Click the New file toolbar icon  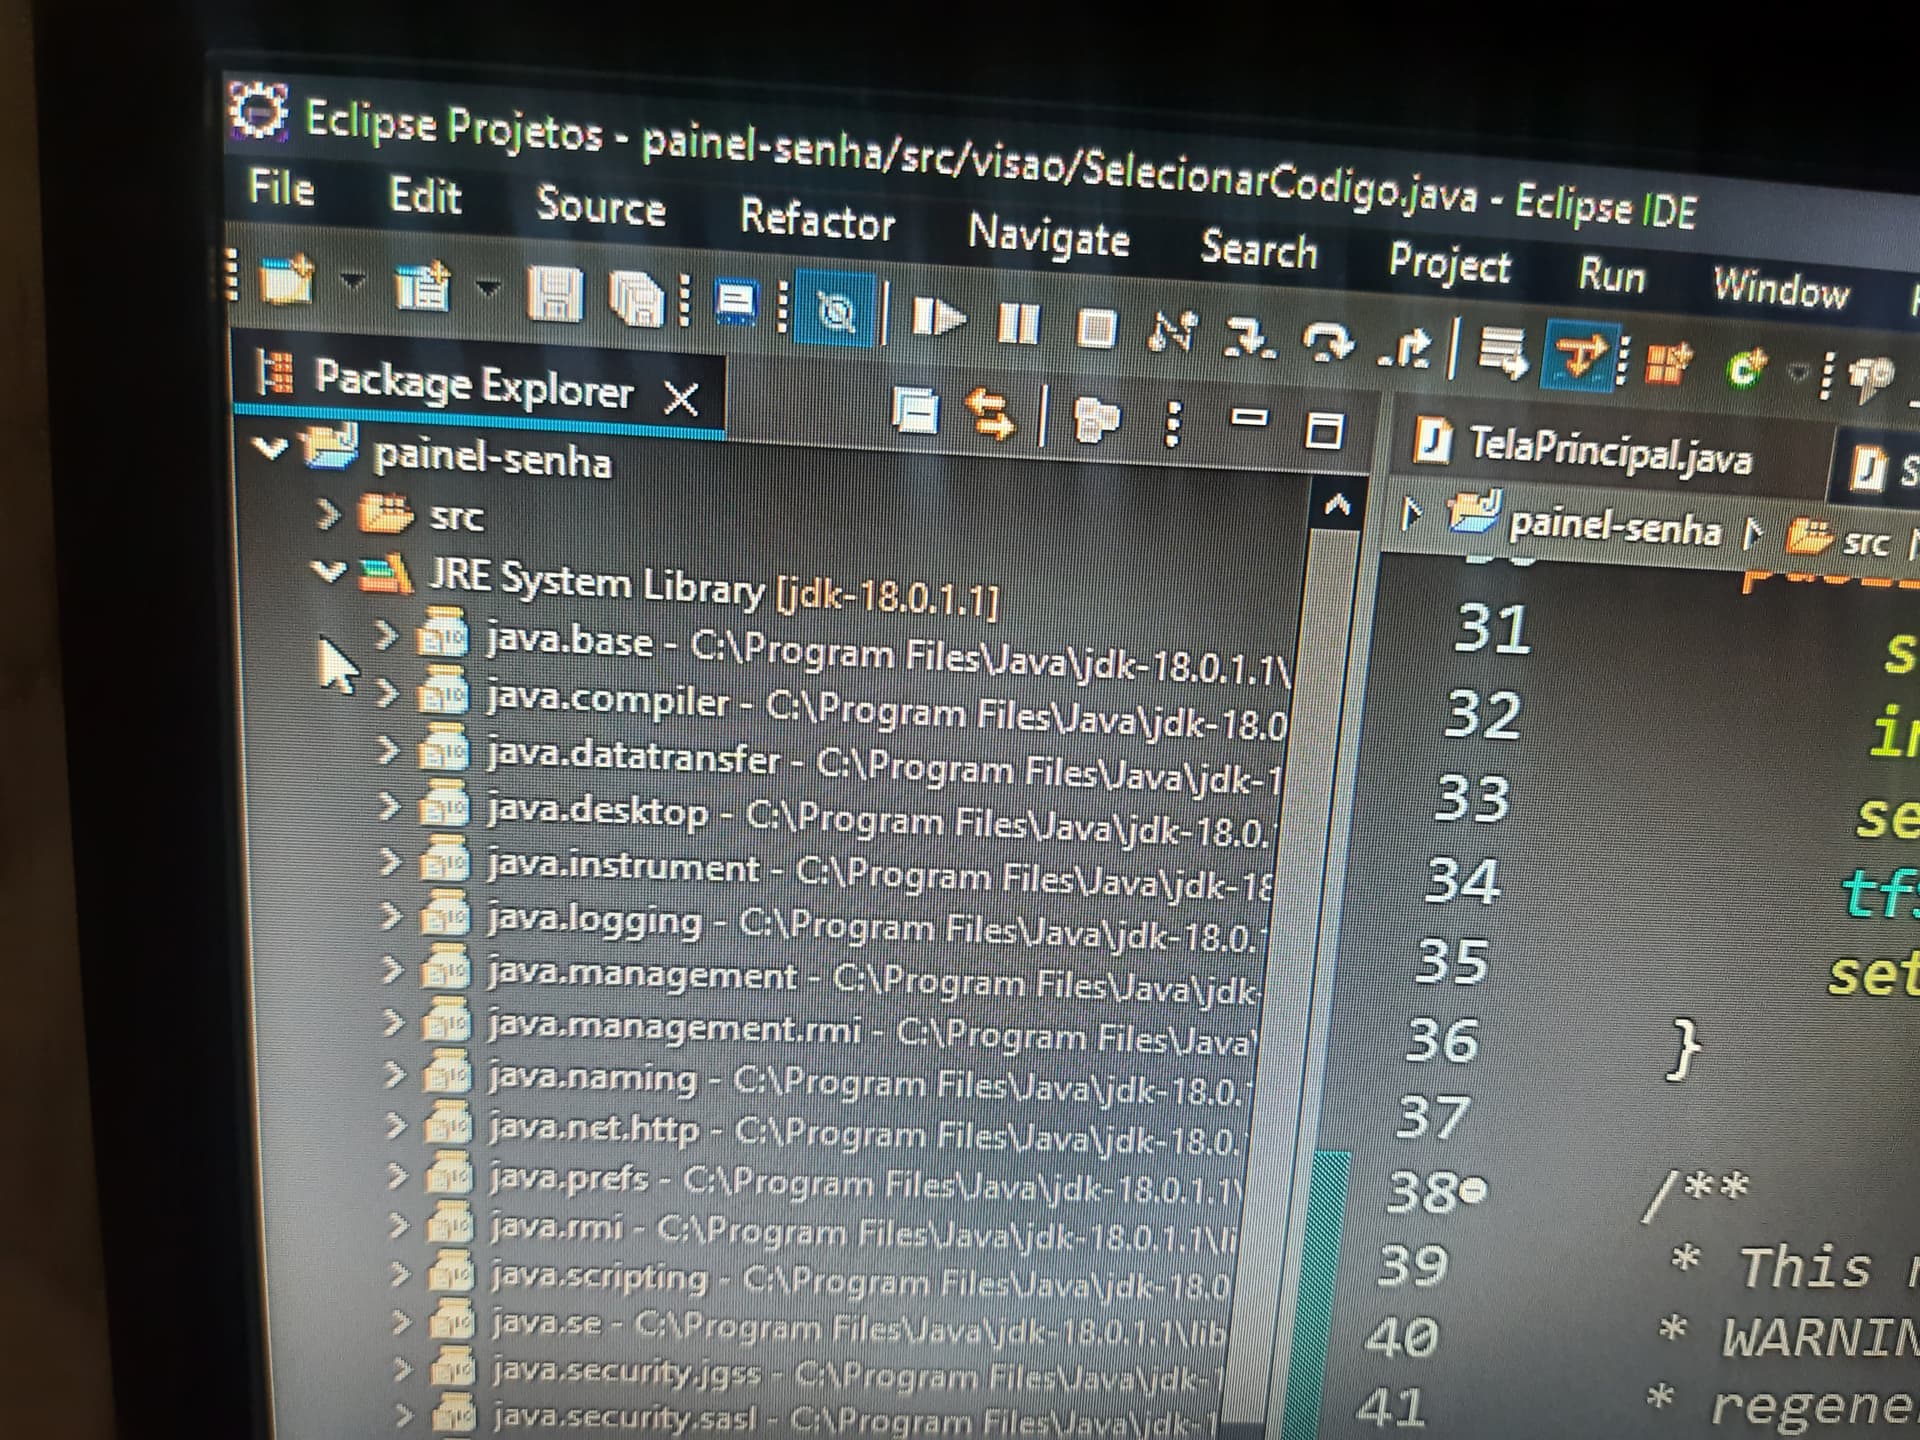pyautogui.click(x=287, y=280)
